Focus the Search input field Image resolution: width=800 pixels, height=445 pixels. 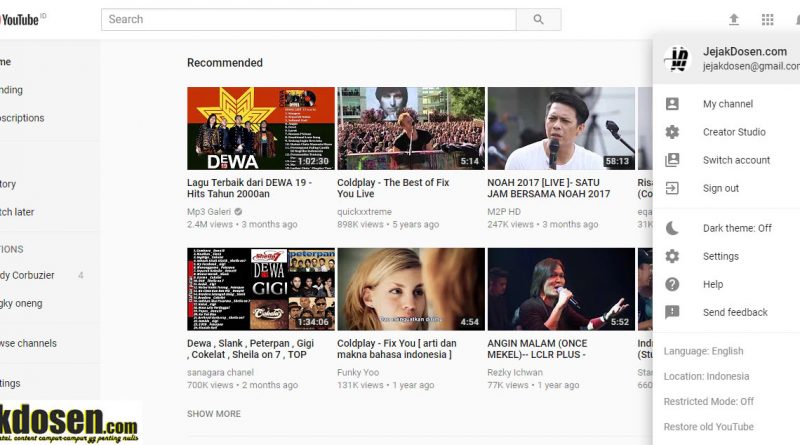tap(309, 19)
